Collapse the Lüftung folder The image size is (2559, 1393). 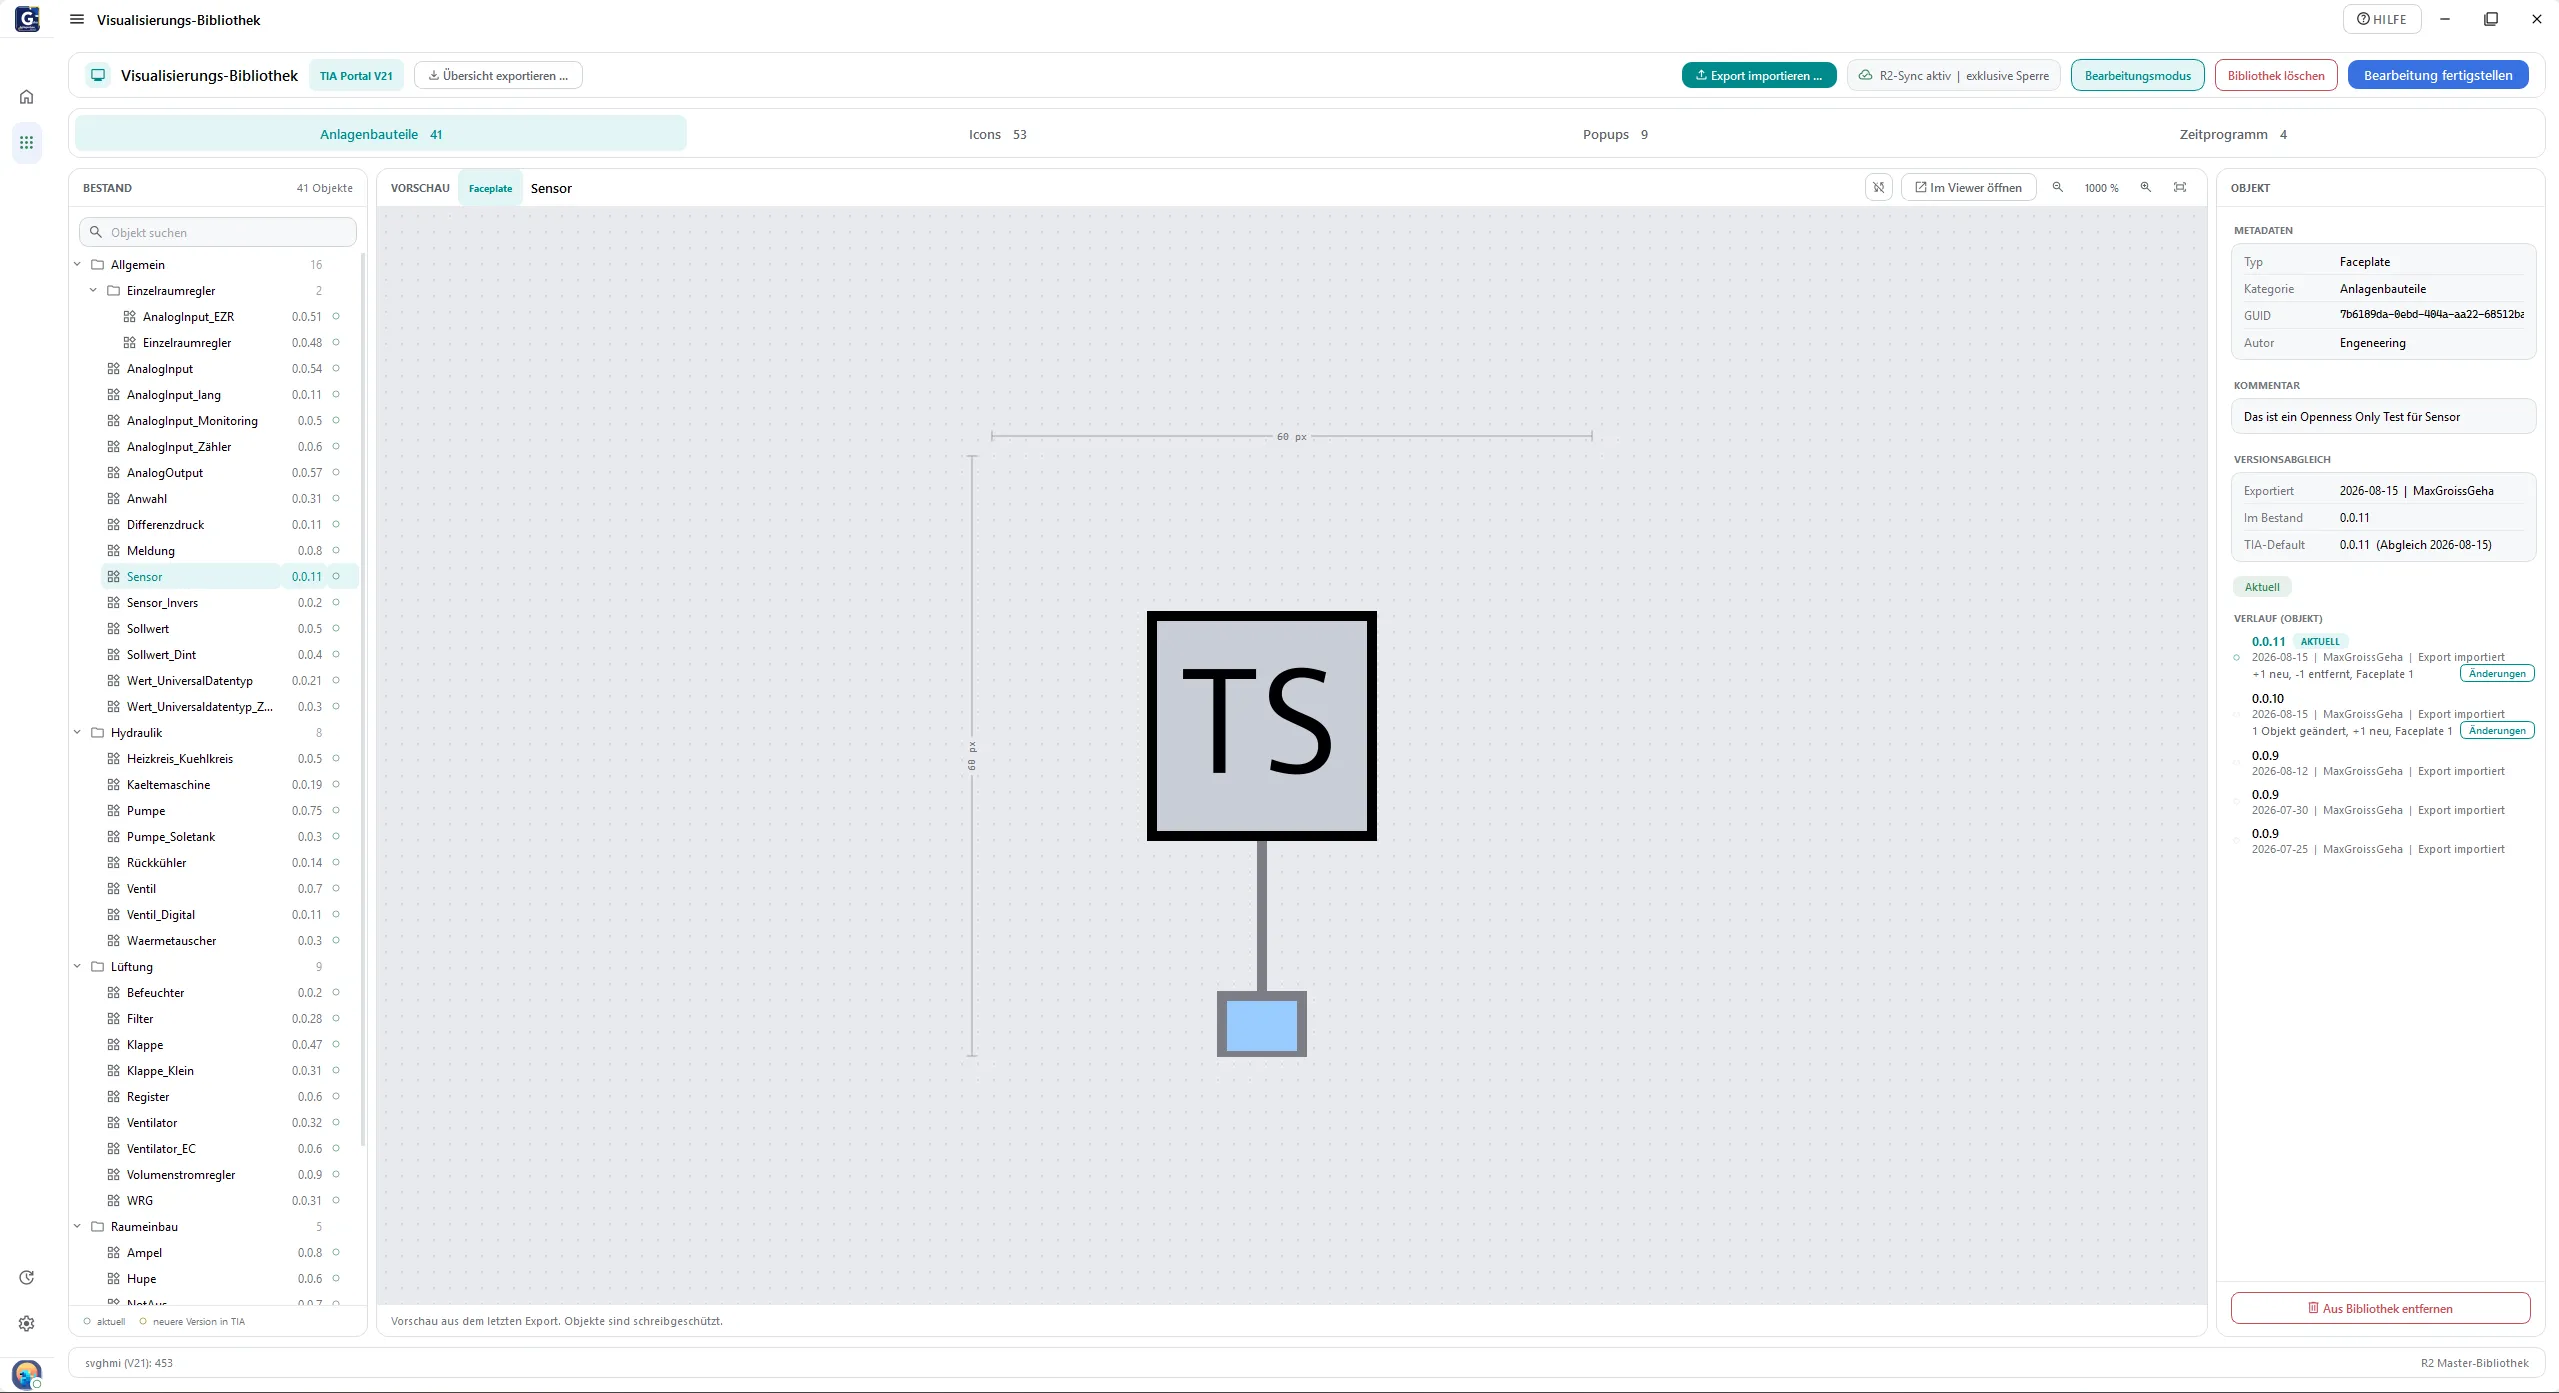tap(78, 966)
